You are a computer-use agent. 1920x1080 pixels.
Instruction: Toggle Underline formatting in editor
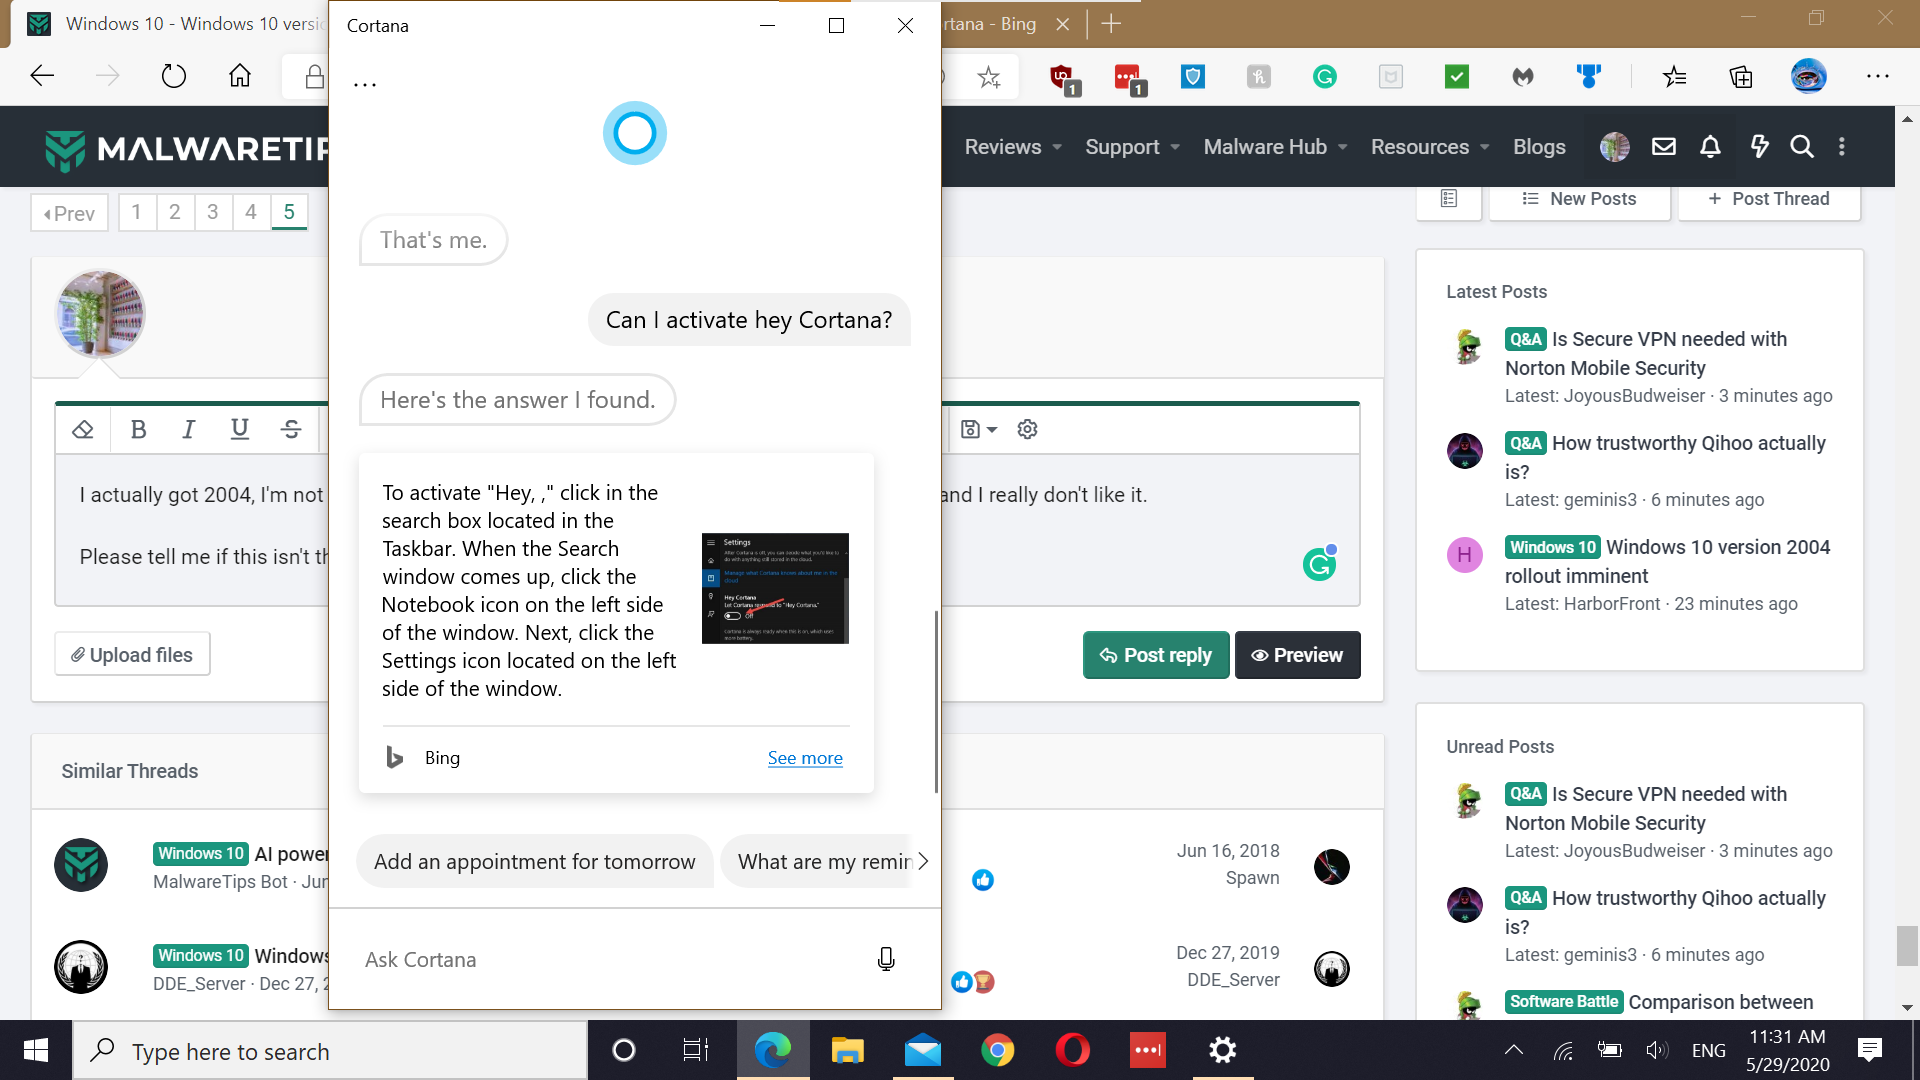[x=239, y=429]
